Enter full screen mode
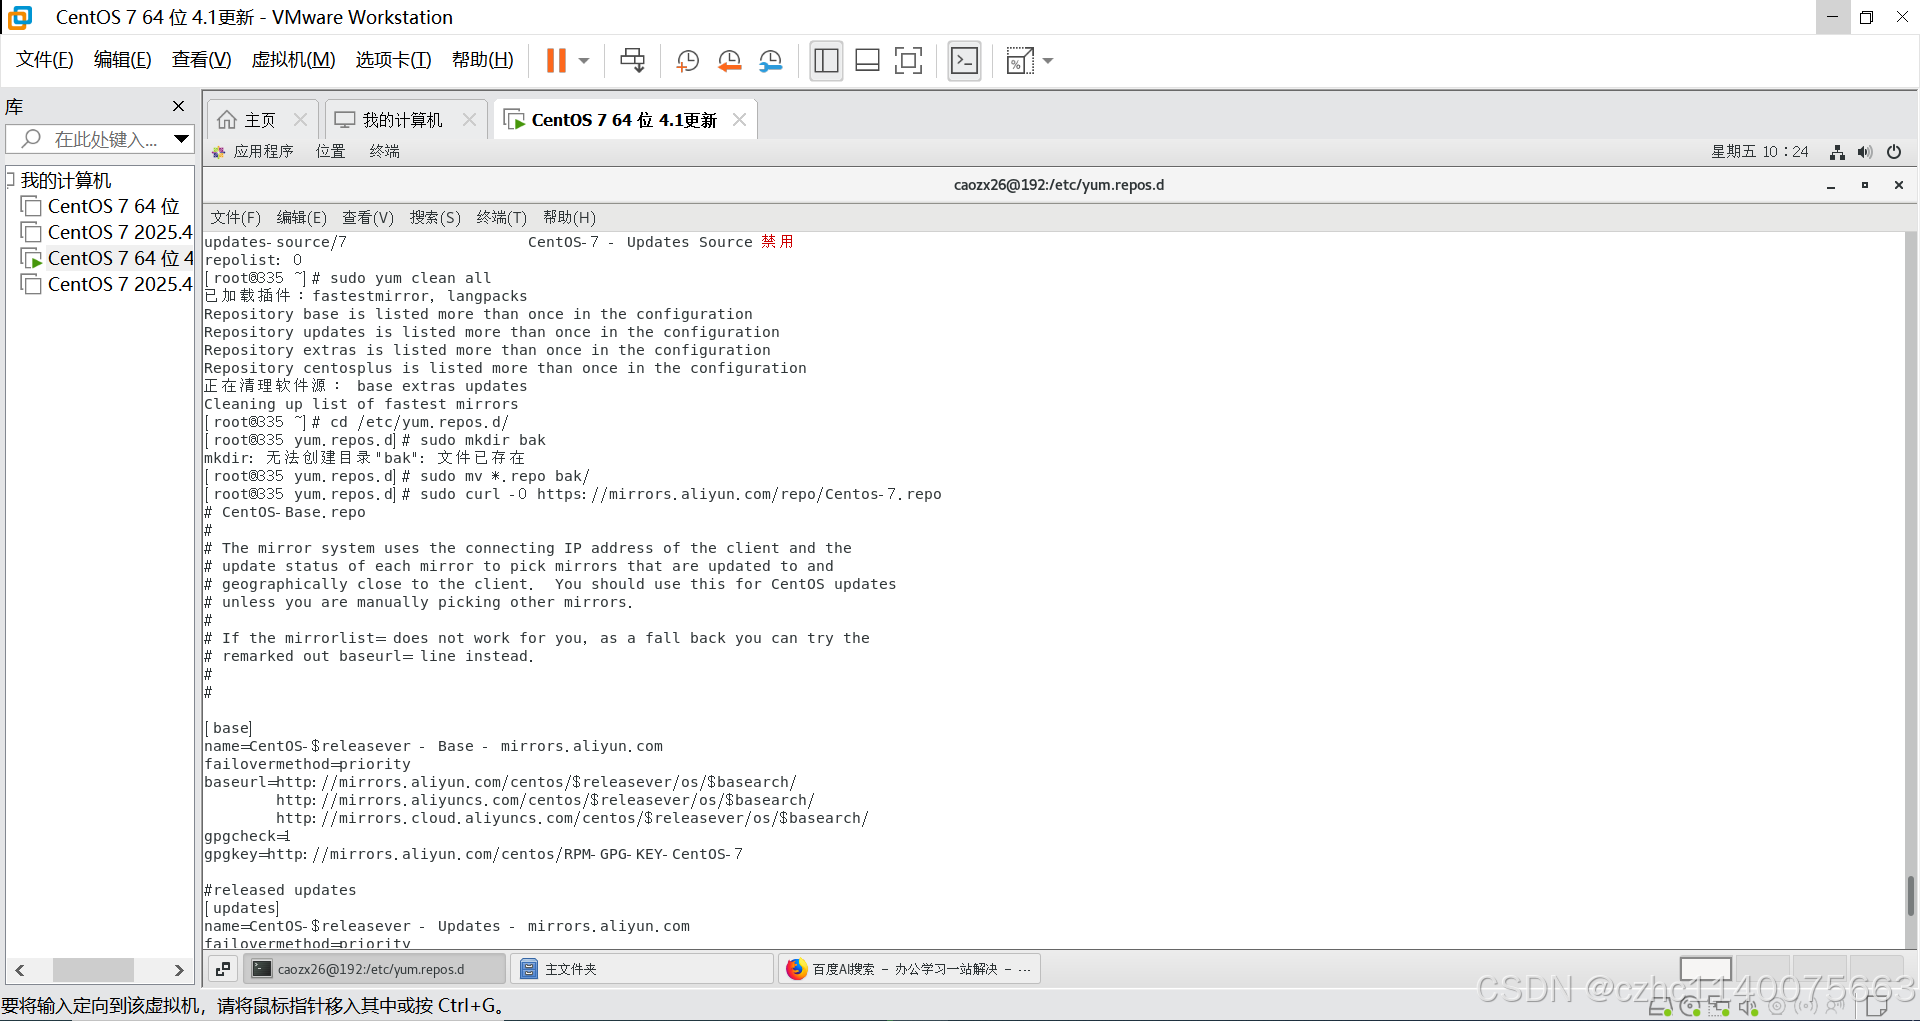1920x1021 pixels. pyautogui.click(x=908, y=61)
